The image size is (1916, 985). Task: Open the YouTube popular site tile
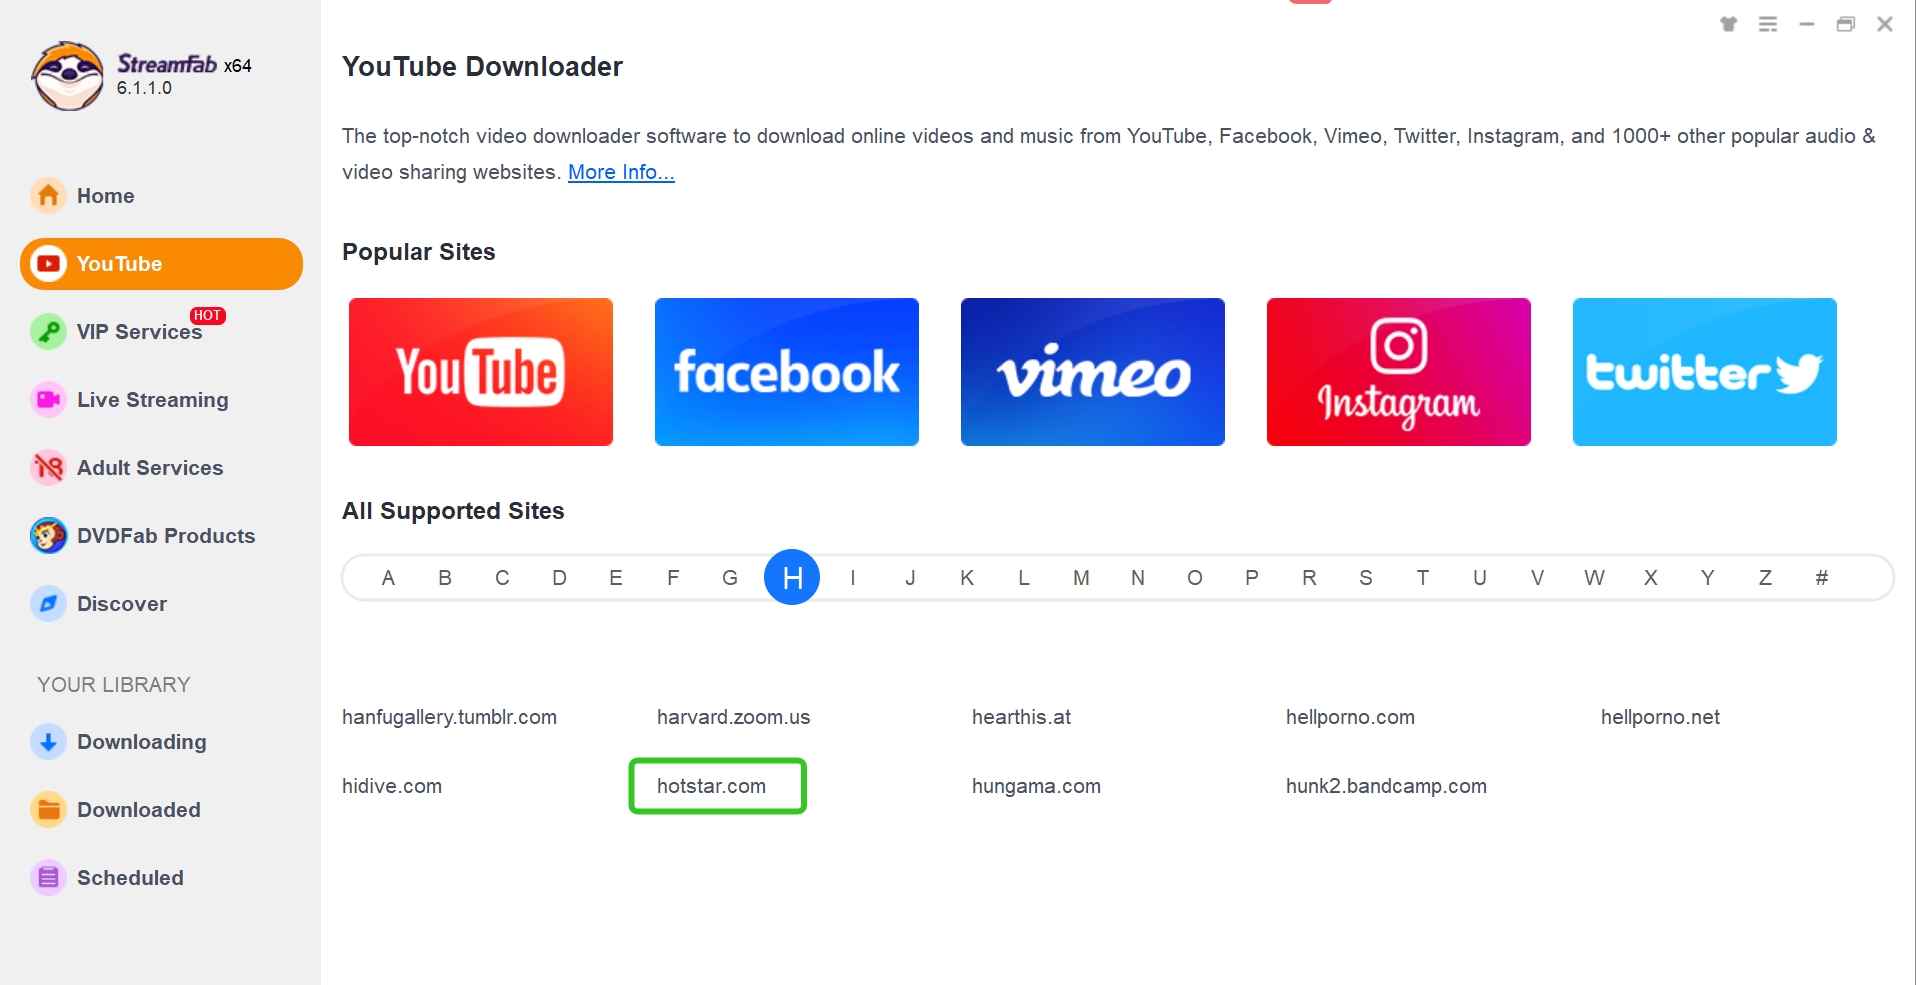(x=481, y=372)
